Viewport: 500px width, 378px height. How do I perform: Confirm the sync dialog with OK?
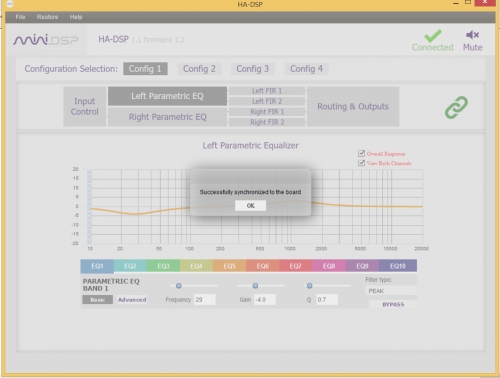[x=250, y=206]
